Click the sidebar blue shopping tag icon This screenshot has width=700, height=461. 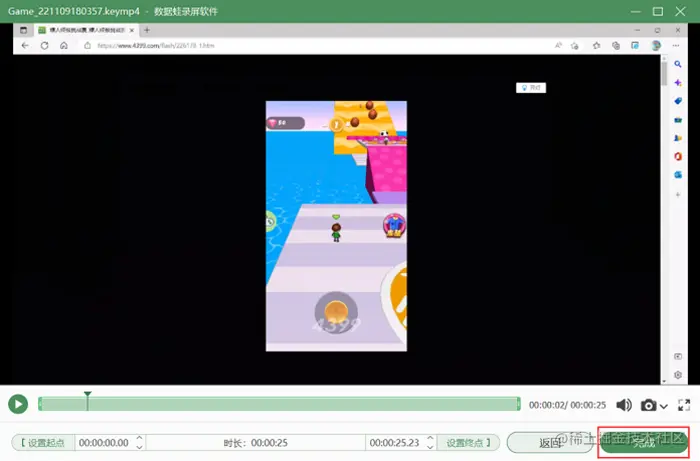pos(678,101)
